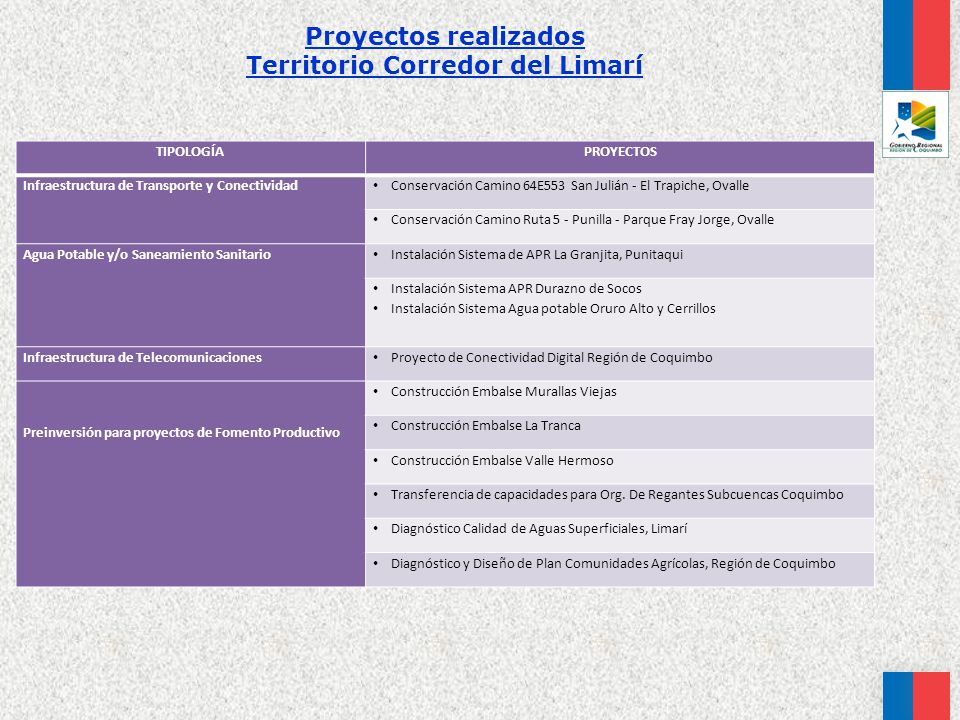Click Instalación Sistema de APR La Granjita

coord(620,261)
